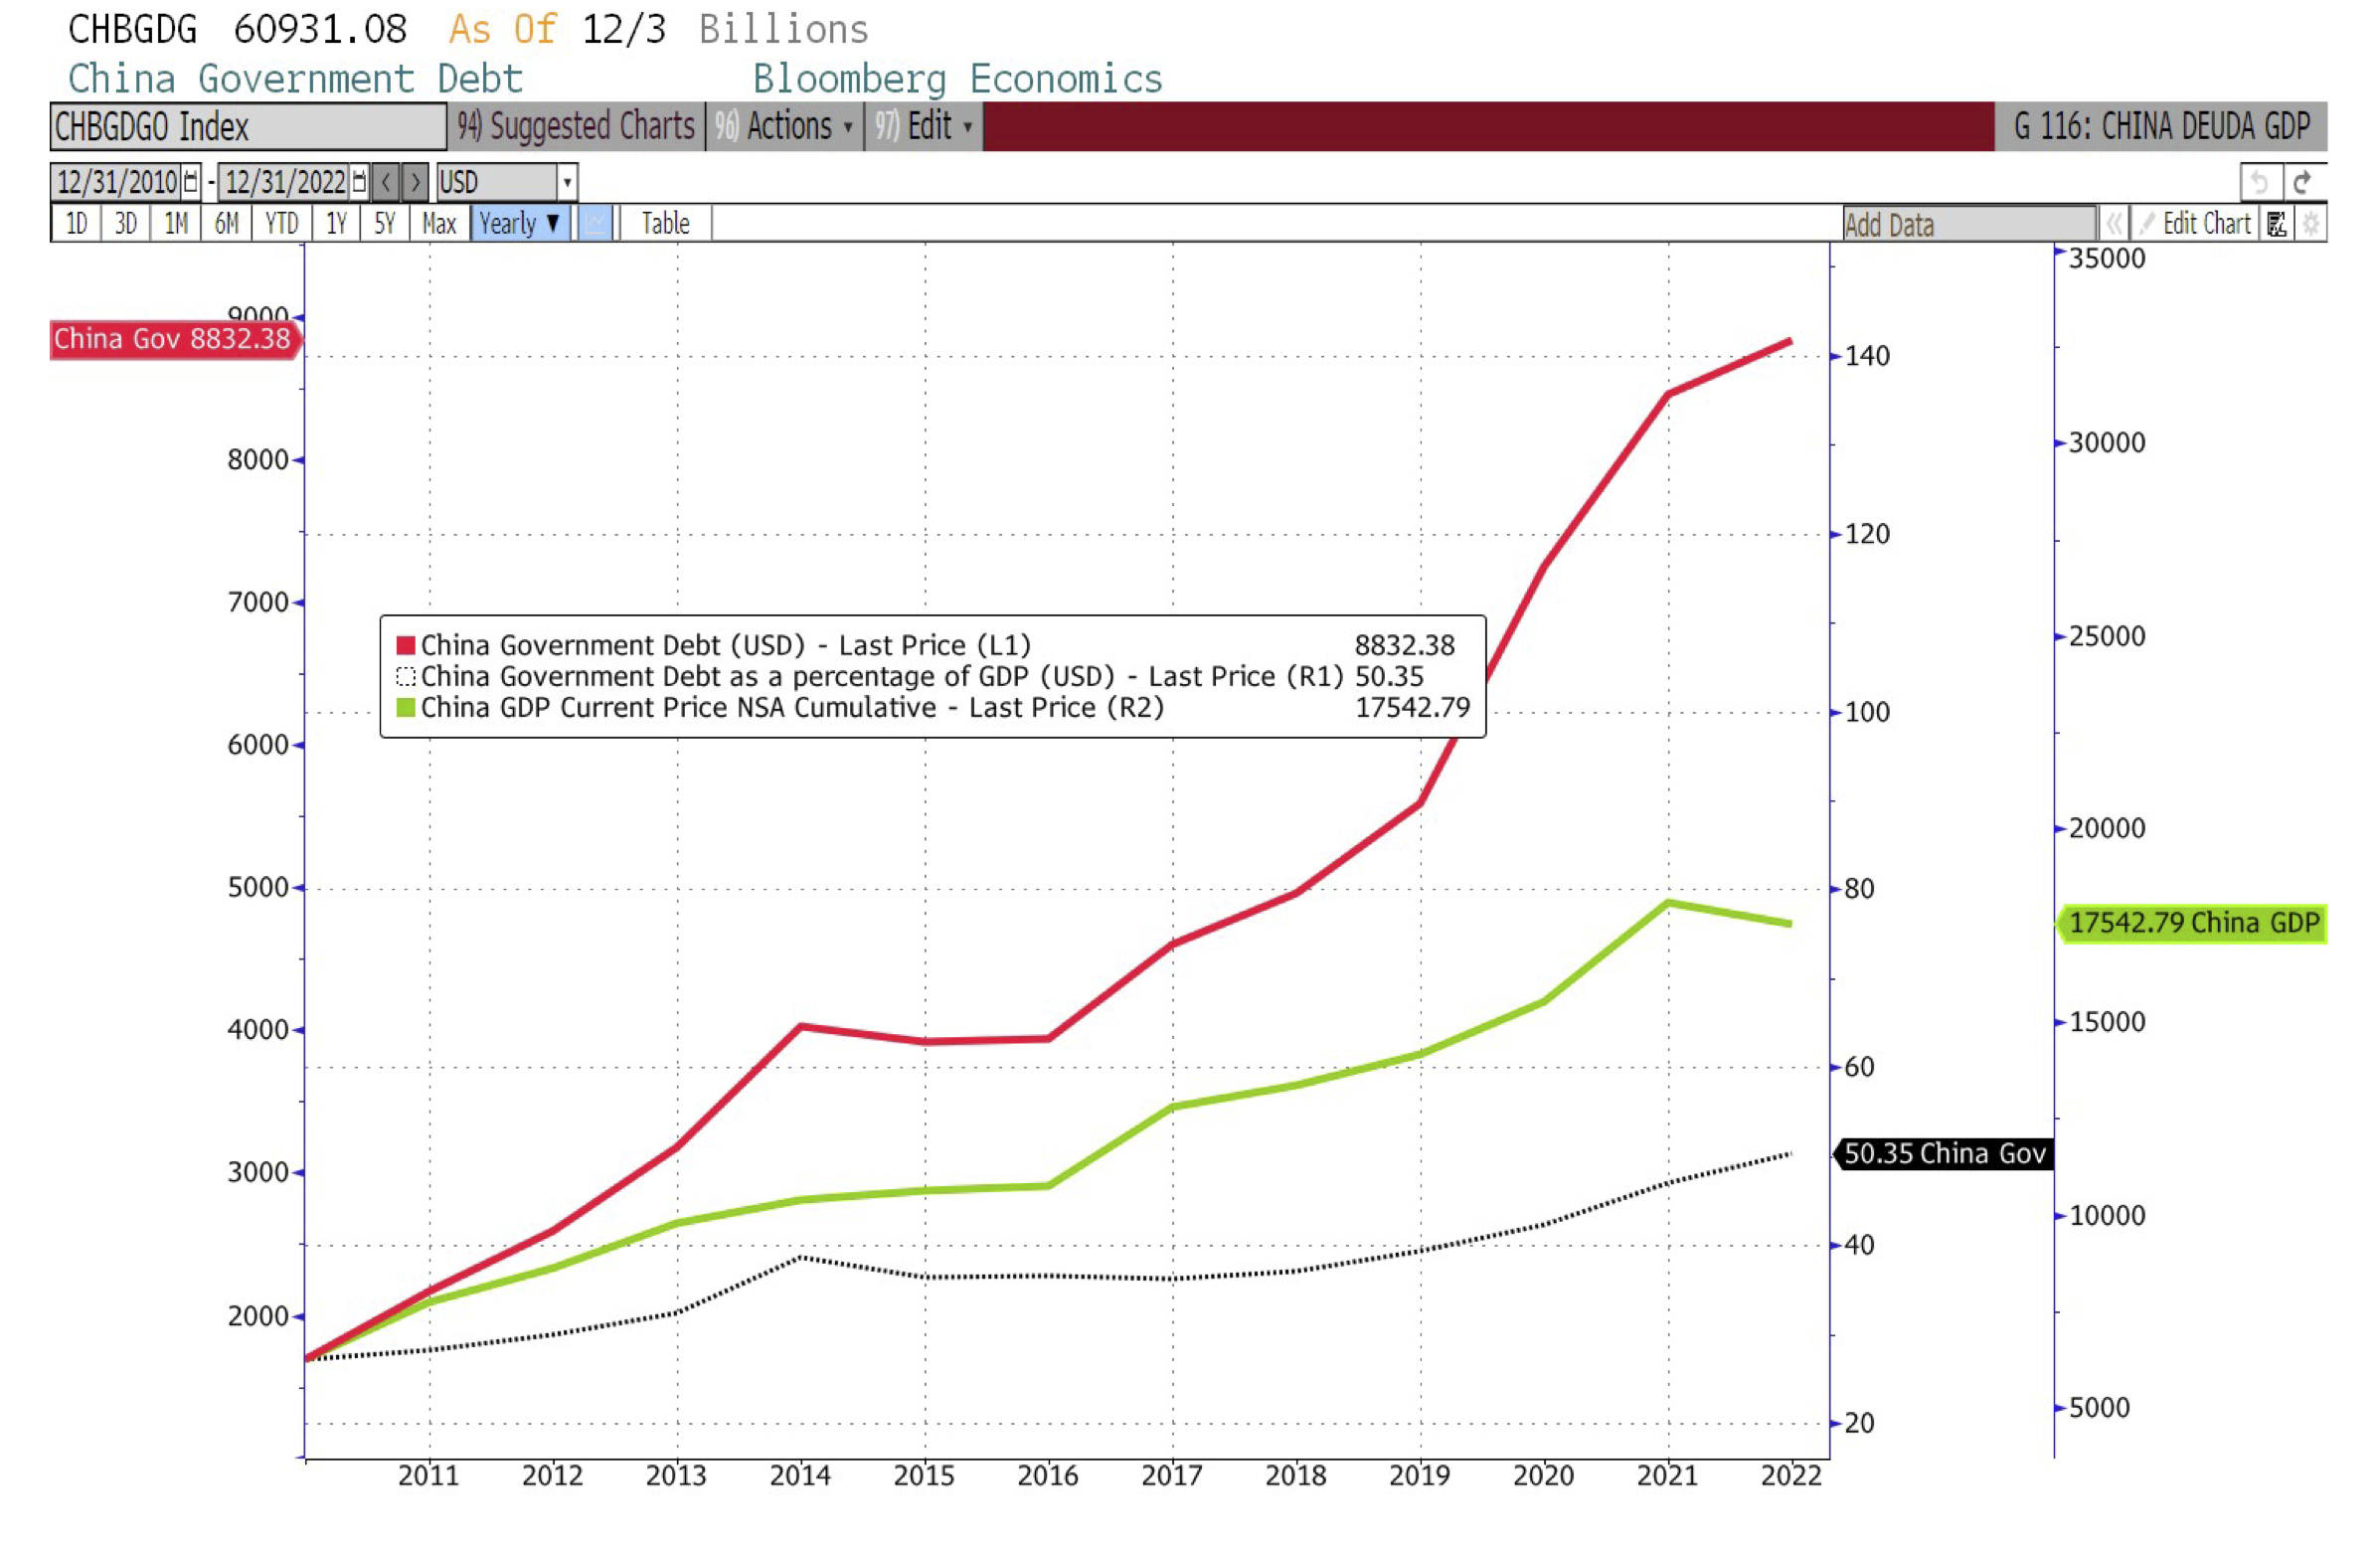Screen dimensions: 2380x1553
Task: Click the 140 percentage axis label
Action: pyautogui.click(x=1867, y=356)
